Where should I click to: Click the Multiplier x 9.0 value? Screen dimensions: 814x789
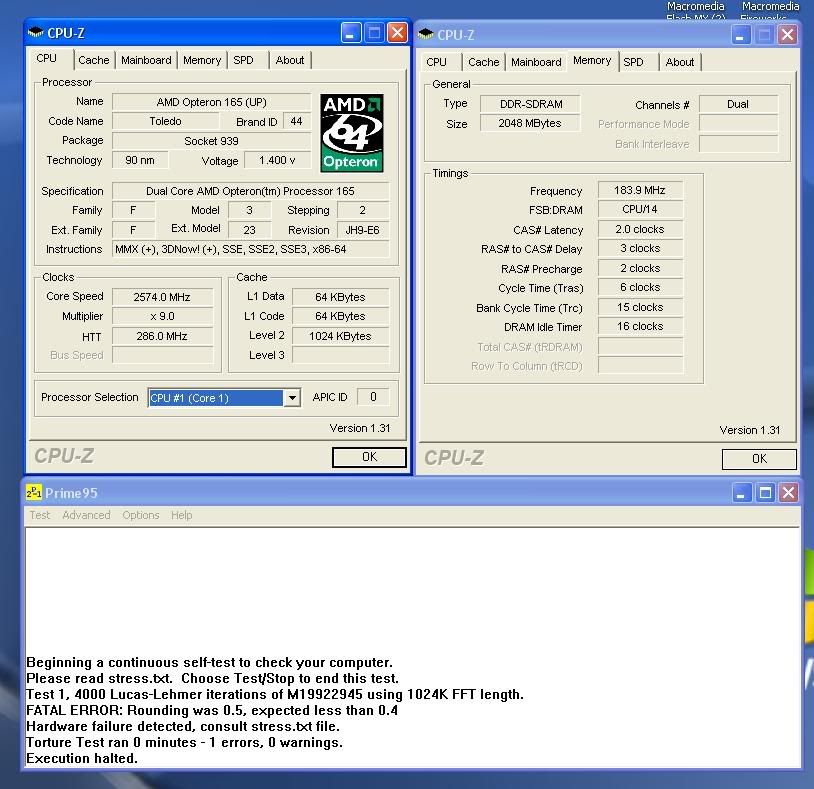[162, 316]
